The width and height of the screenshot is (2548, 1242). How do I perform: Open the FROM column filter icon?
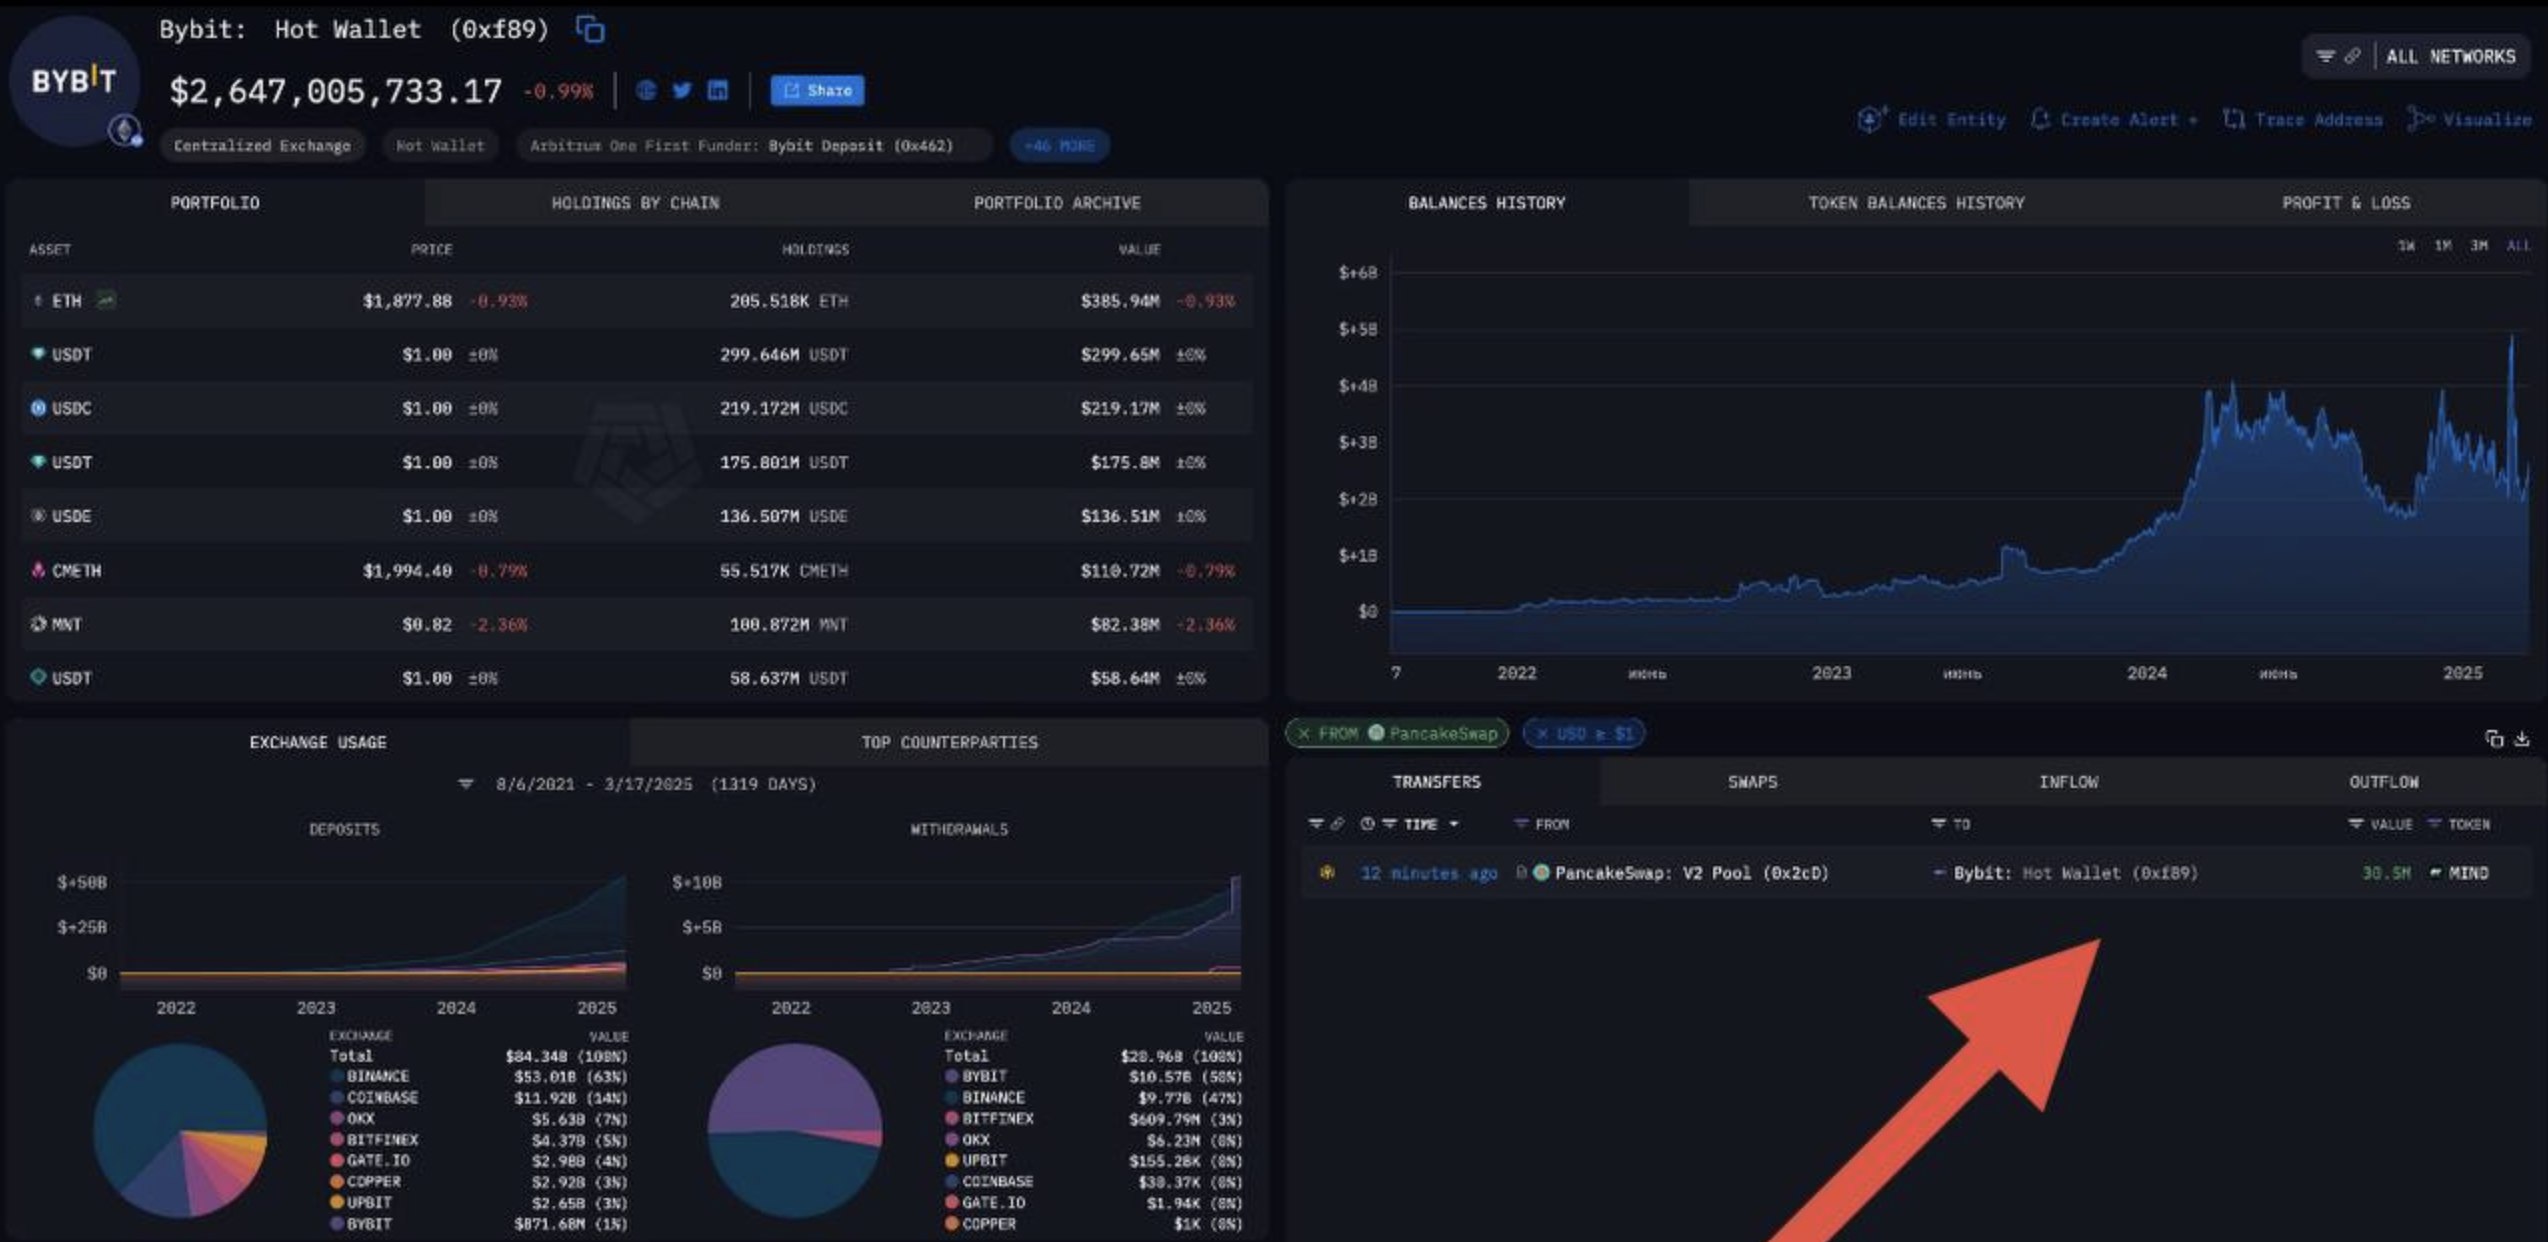pyautogui.click(x=1521, y=824)
